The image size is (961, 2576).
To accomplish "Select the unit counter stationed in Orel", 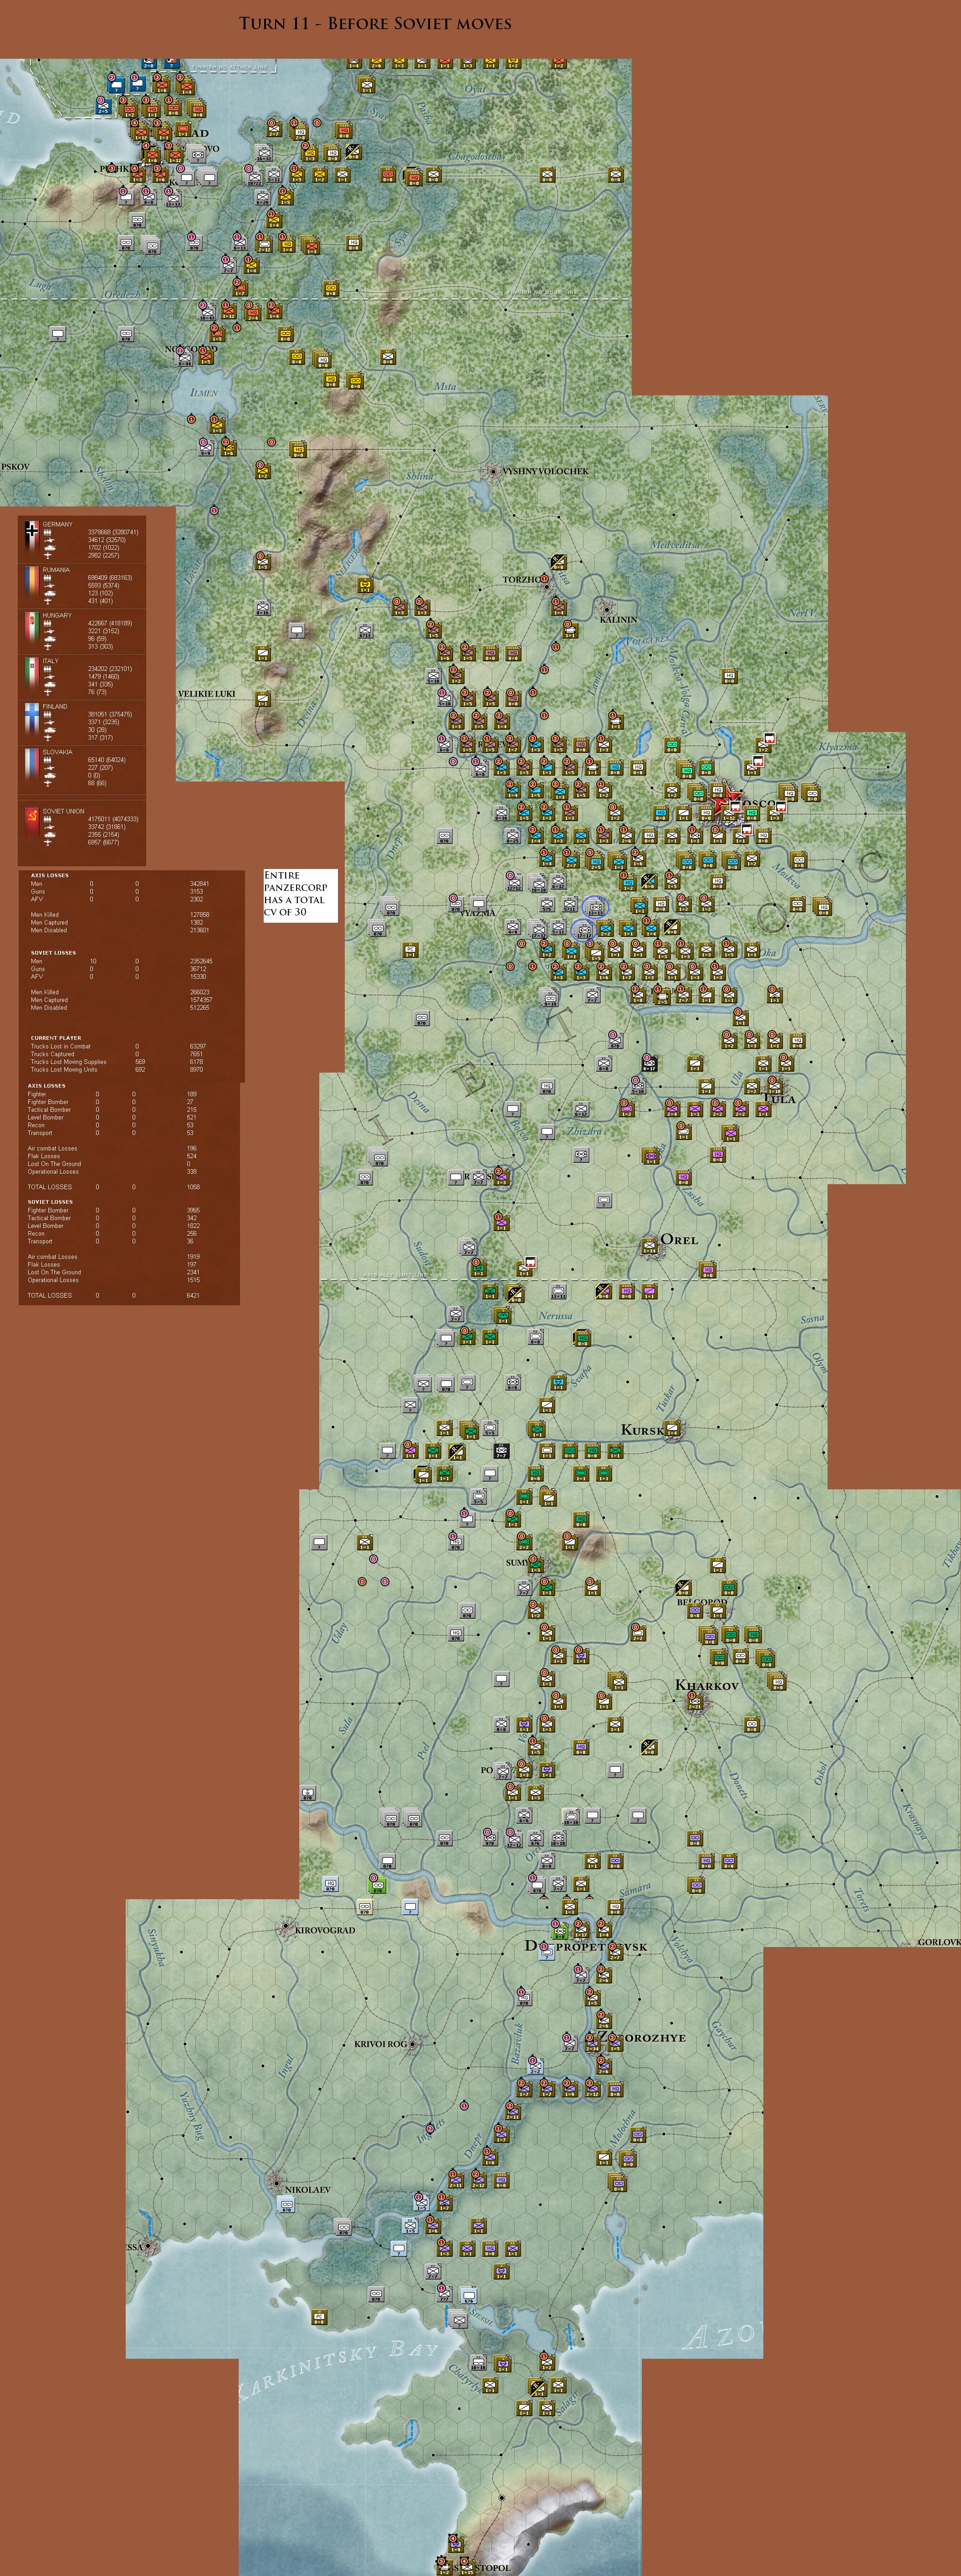I will 650,1246.
